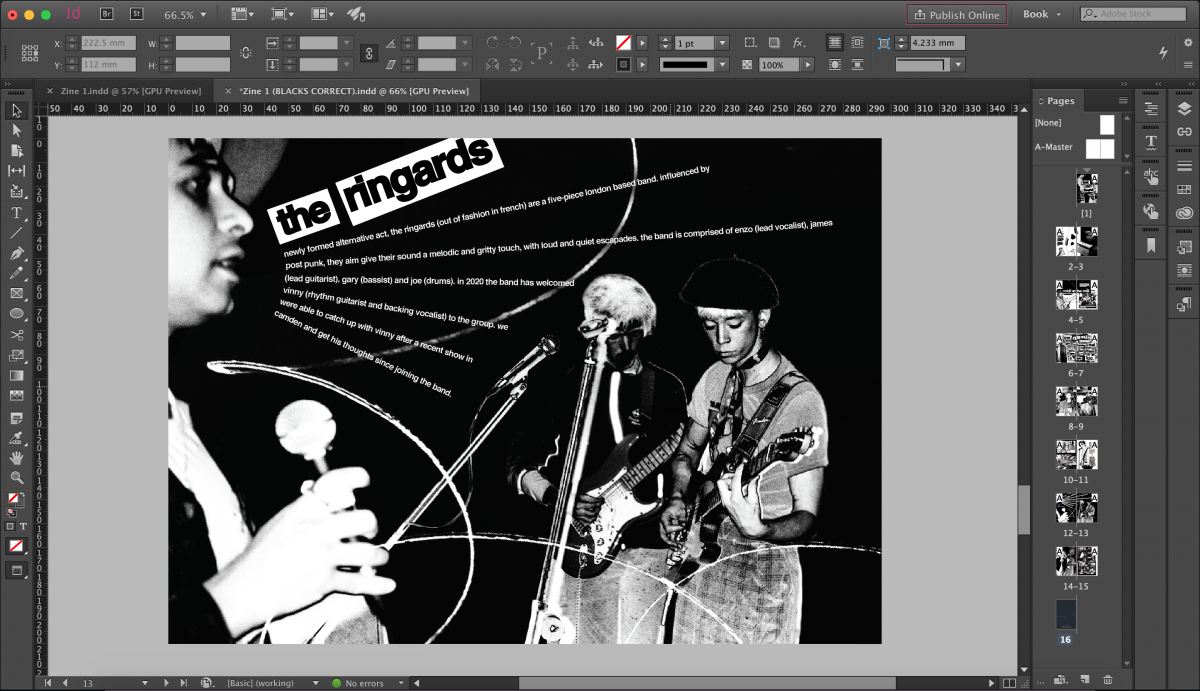Open the Effects fx button
The image size is (1200, 691).
[799, 43]
